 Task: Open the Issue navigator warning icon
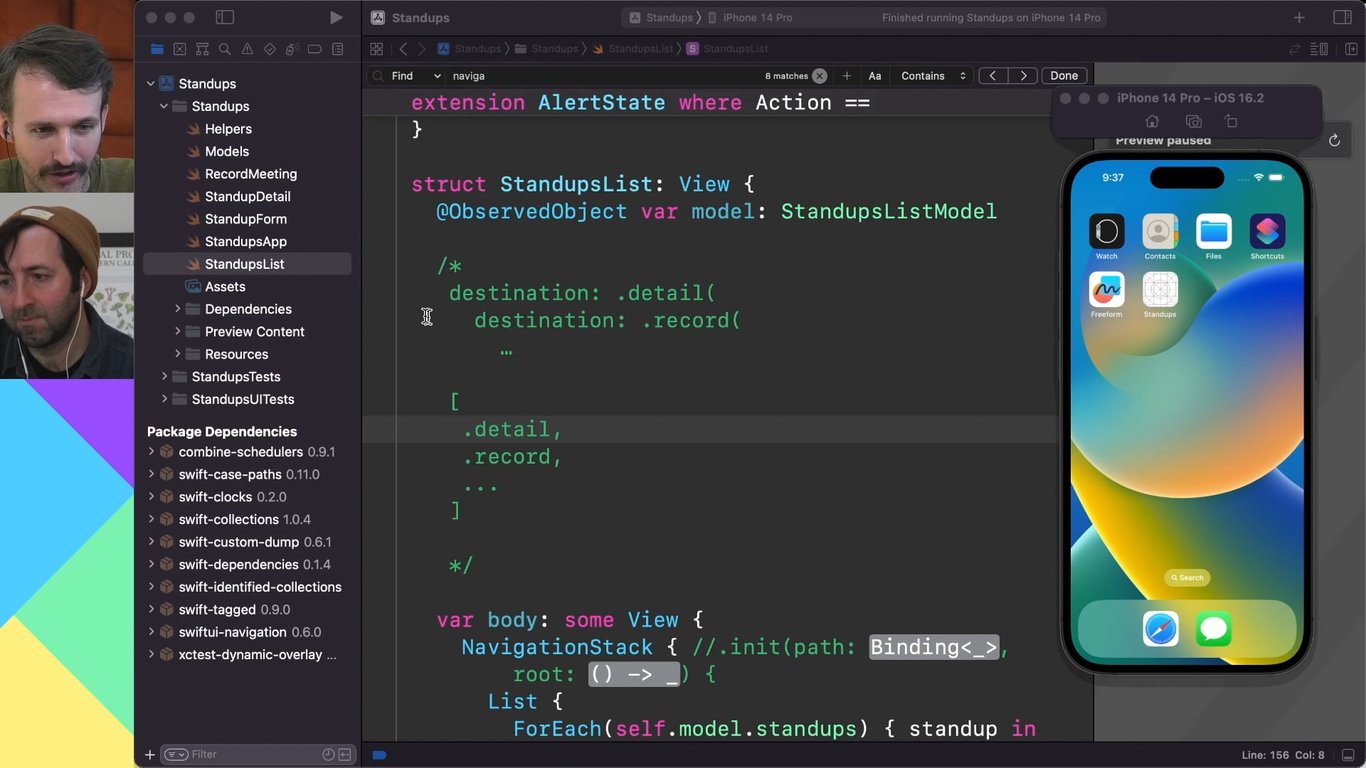point(247,49)
